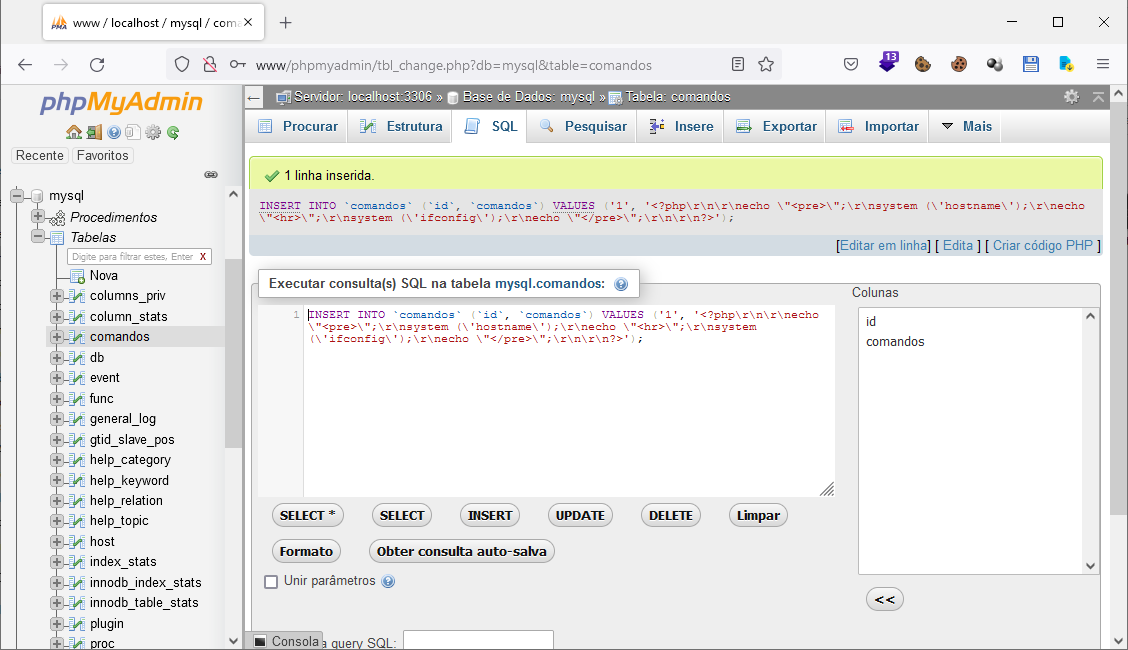Open phpMyAdmin documentation blue question icon

[x=114, y=132]
